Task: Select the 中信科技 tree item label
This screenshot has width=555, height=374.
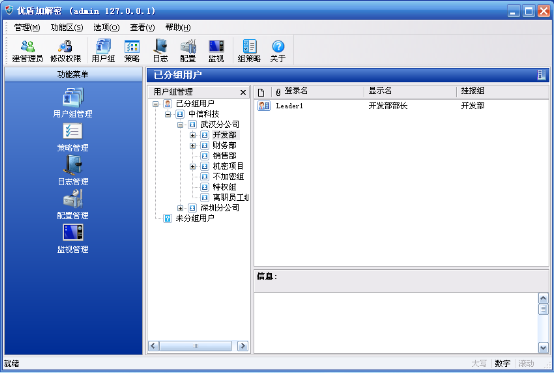Action: coord(204,114)
